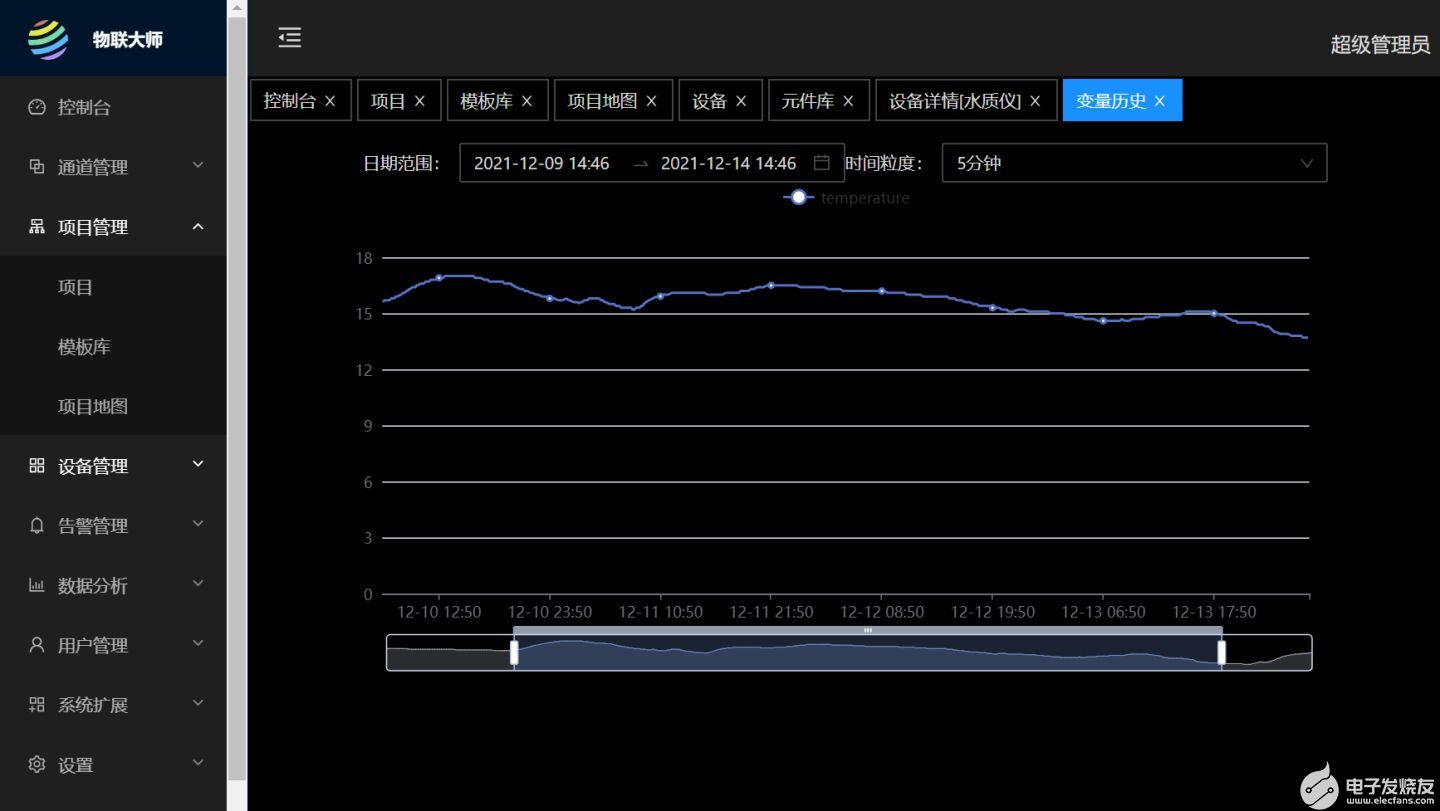
Task: Open 项目地图 submenu item in sidebar
Action: point(113,407)
